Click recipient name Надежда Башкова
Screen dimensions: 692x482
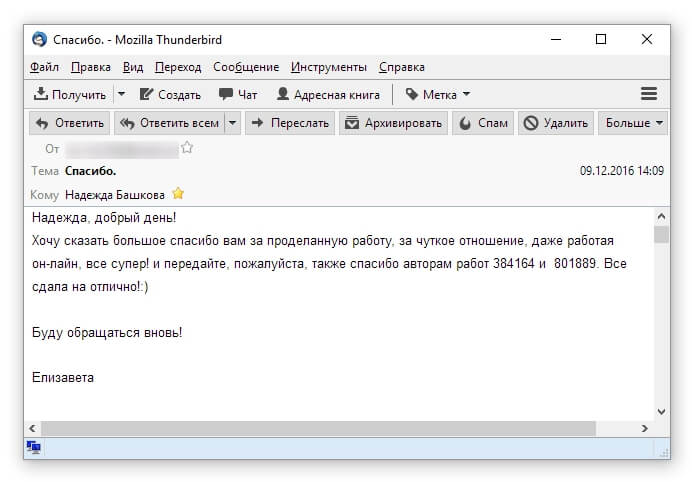click(115, 195)
